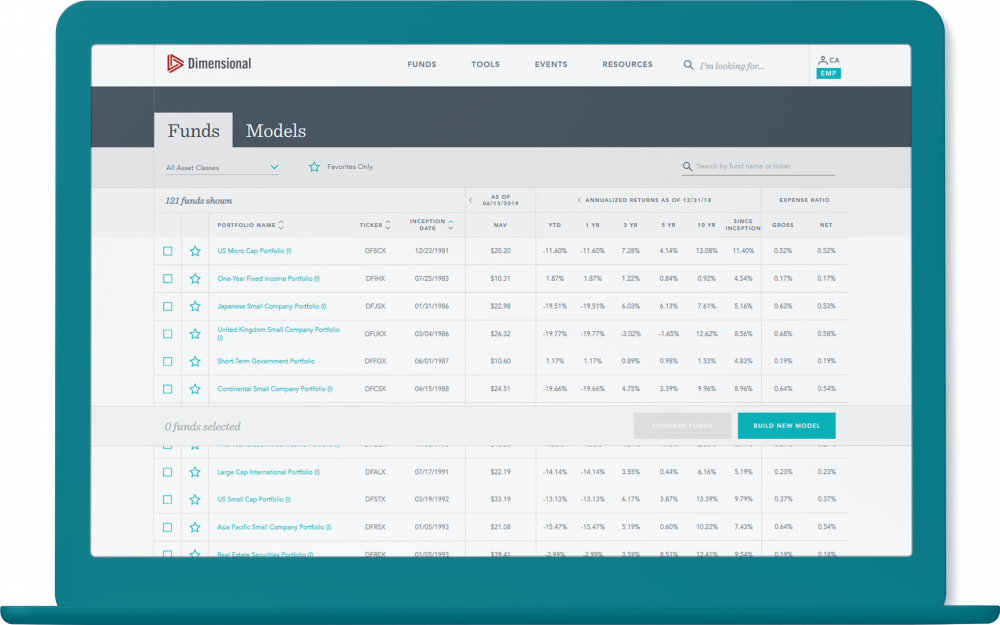Toggle the Favorites Only filter
Image resolution: width=1000 pixels, height=625 pixels.
[x=341, y=167]
